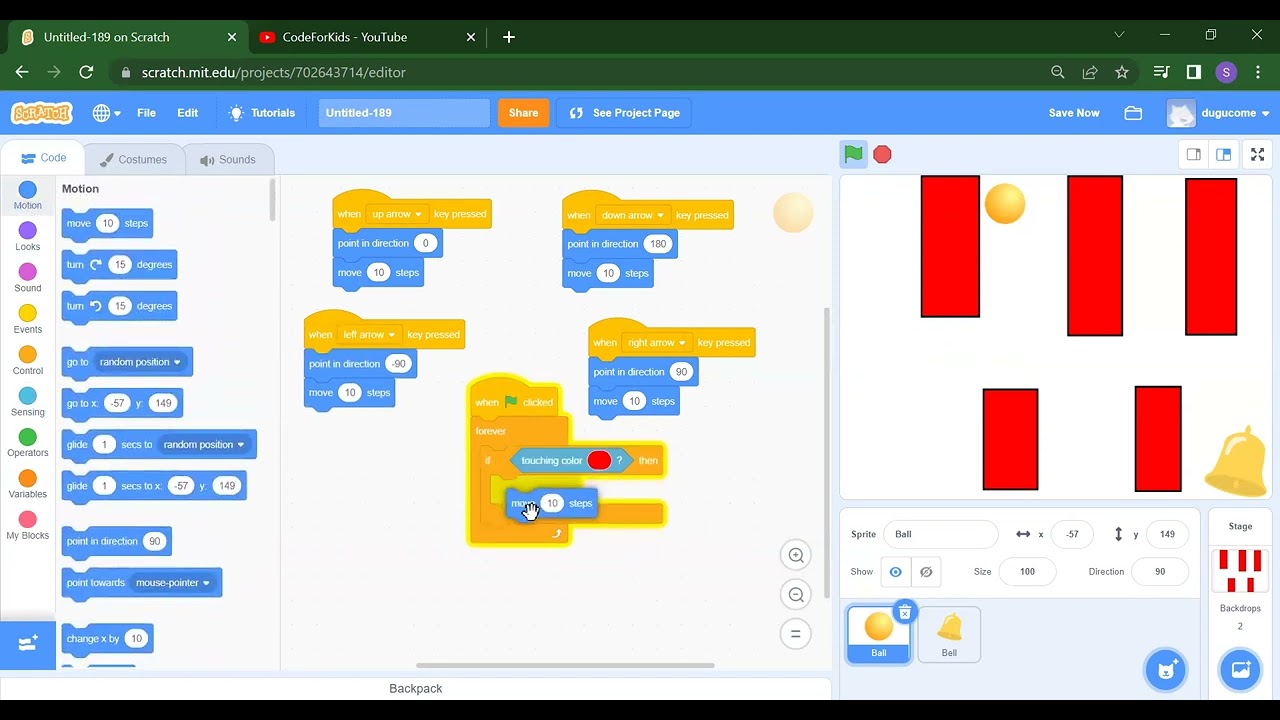1280x720 pixels.
Task: Click red color swatch in touching color block
Action: (599, 460)
